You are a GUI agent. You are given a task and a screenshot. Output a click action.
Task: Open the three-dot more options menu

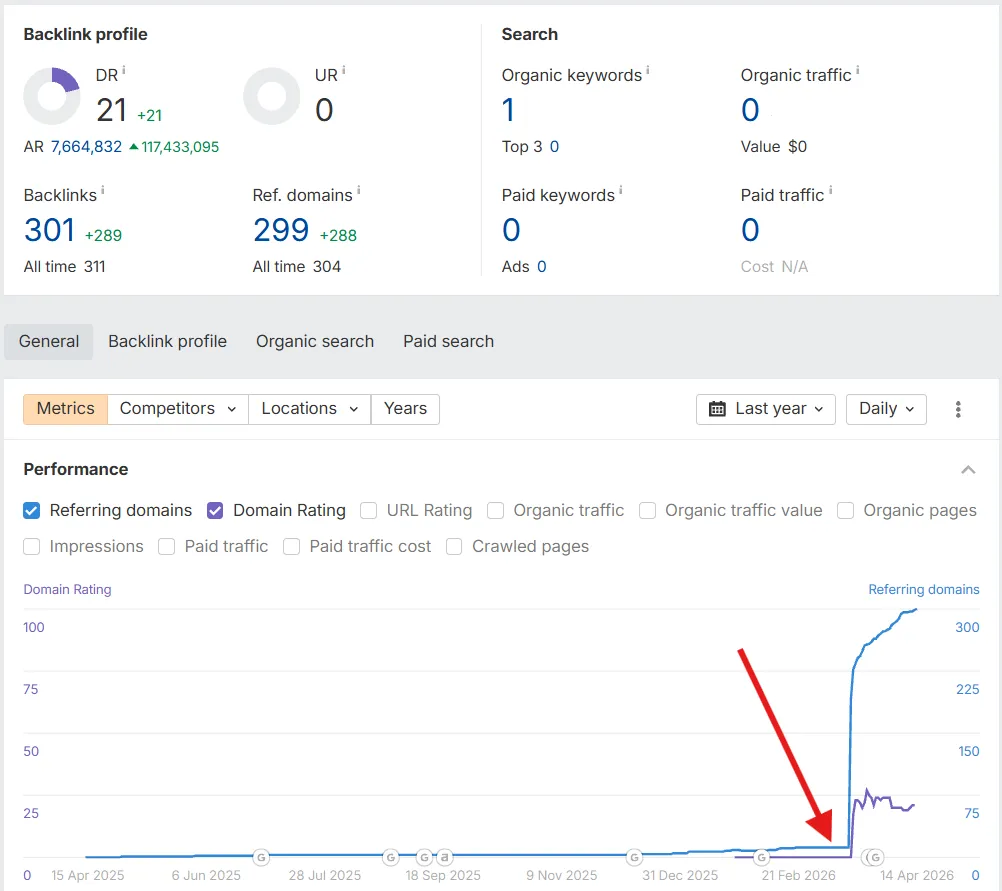click(958, 409)
